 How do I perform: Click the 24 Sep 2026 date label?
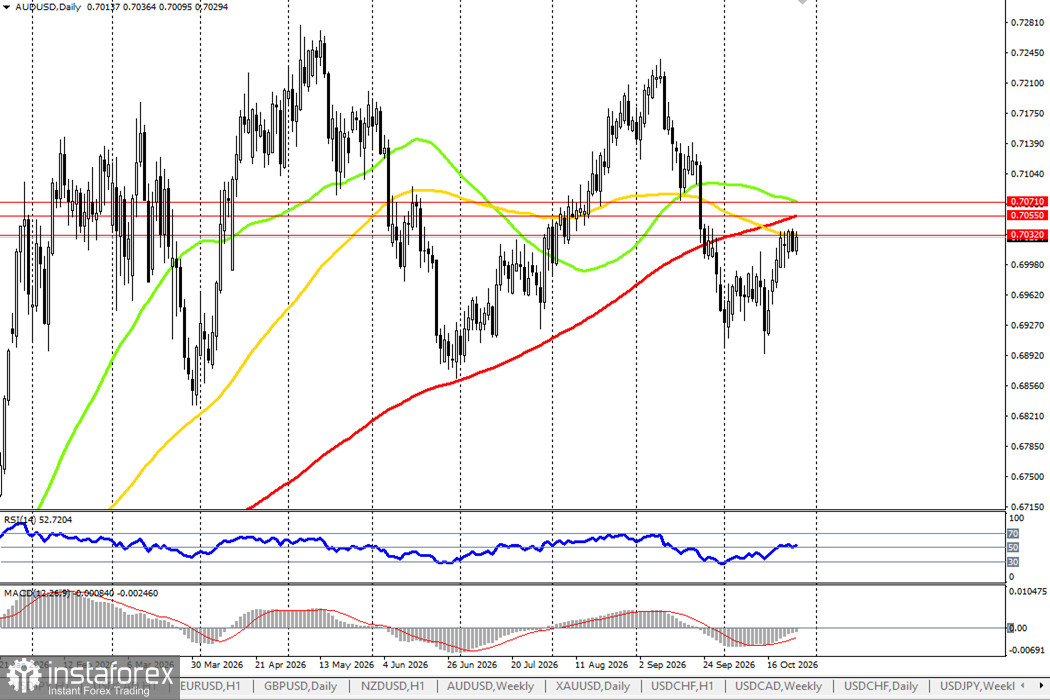point(729,665)
